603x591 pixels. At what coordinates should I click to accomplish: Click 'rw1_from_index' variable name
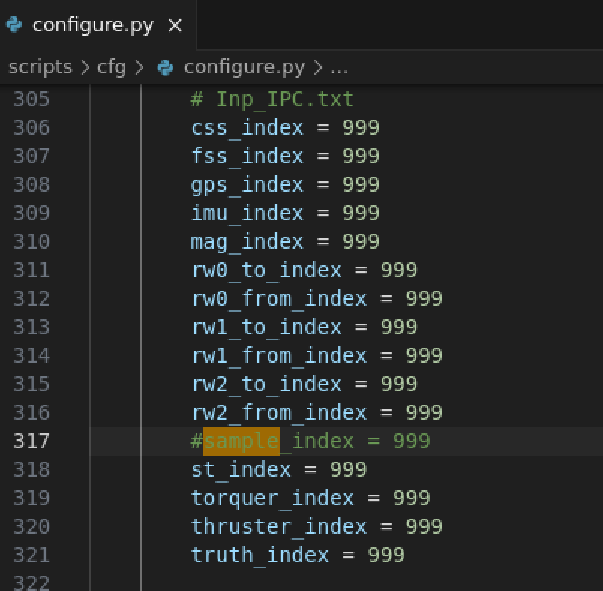click(x=279, y=356)
